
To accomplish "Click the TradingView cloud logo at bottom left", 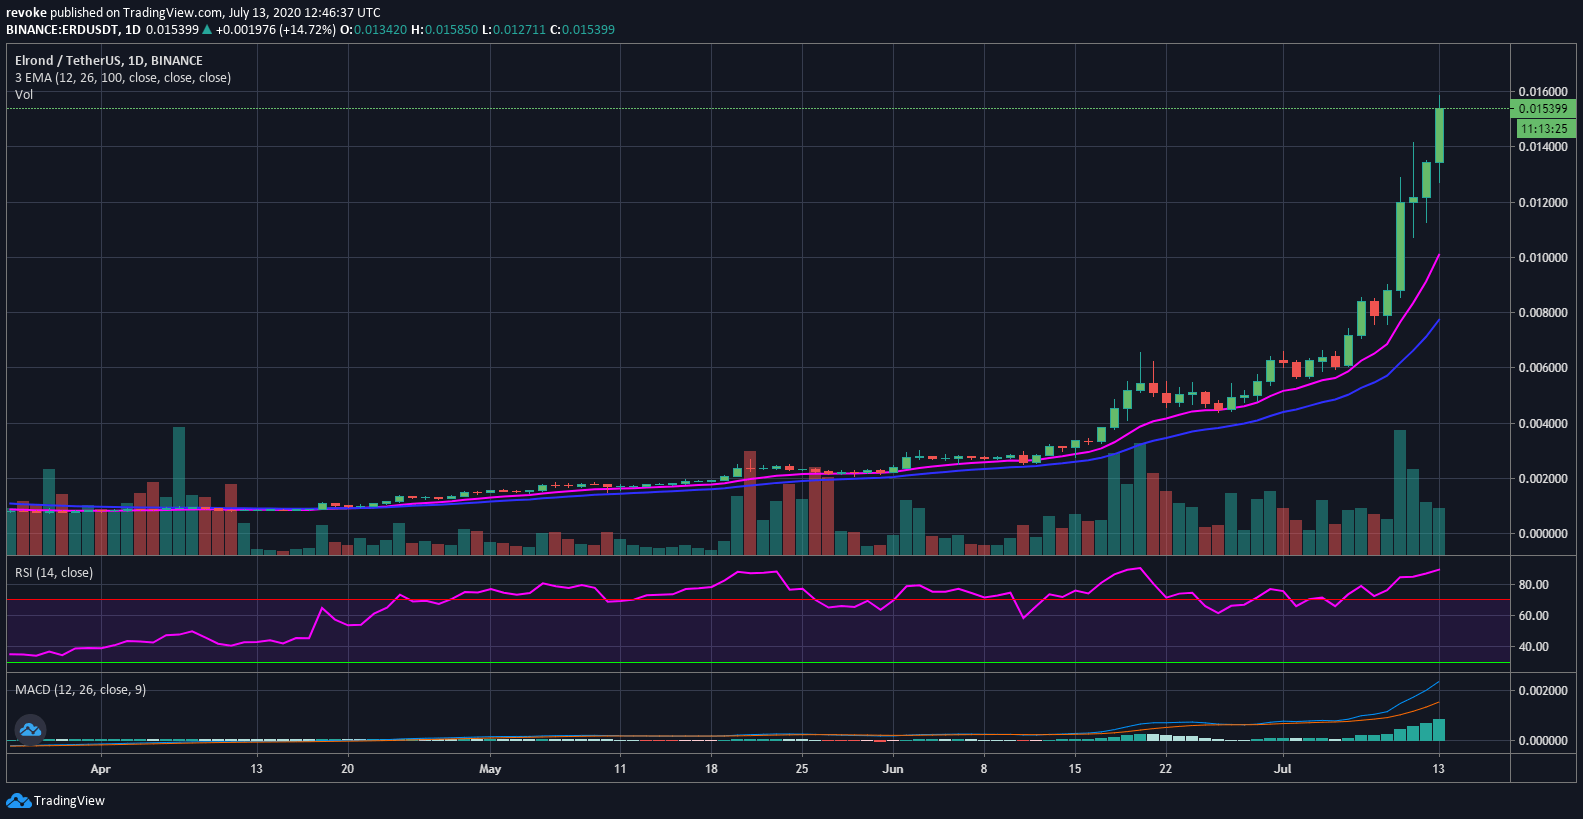I will pyautogui.click(x=19, y=800).
